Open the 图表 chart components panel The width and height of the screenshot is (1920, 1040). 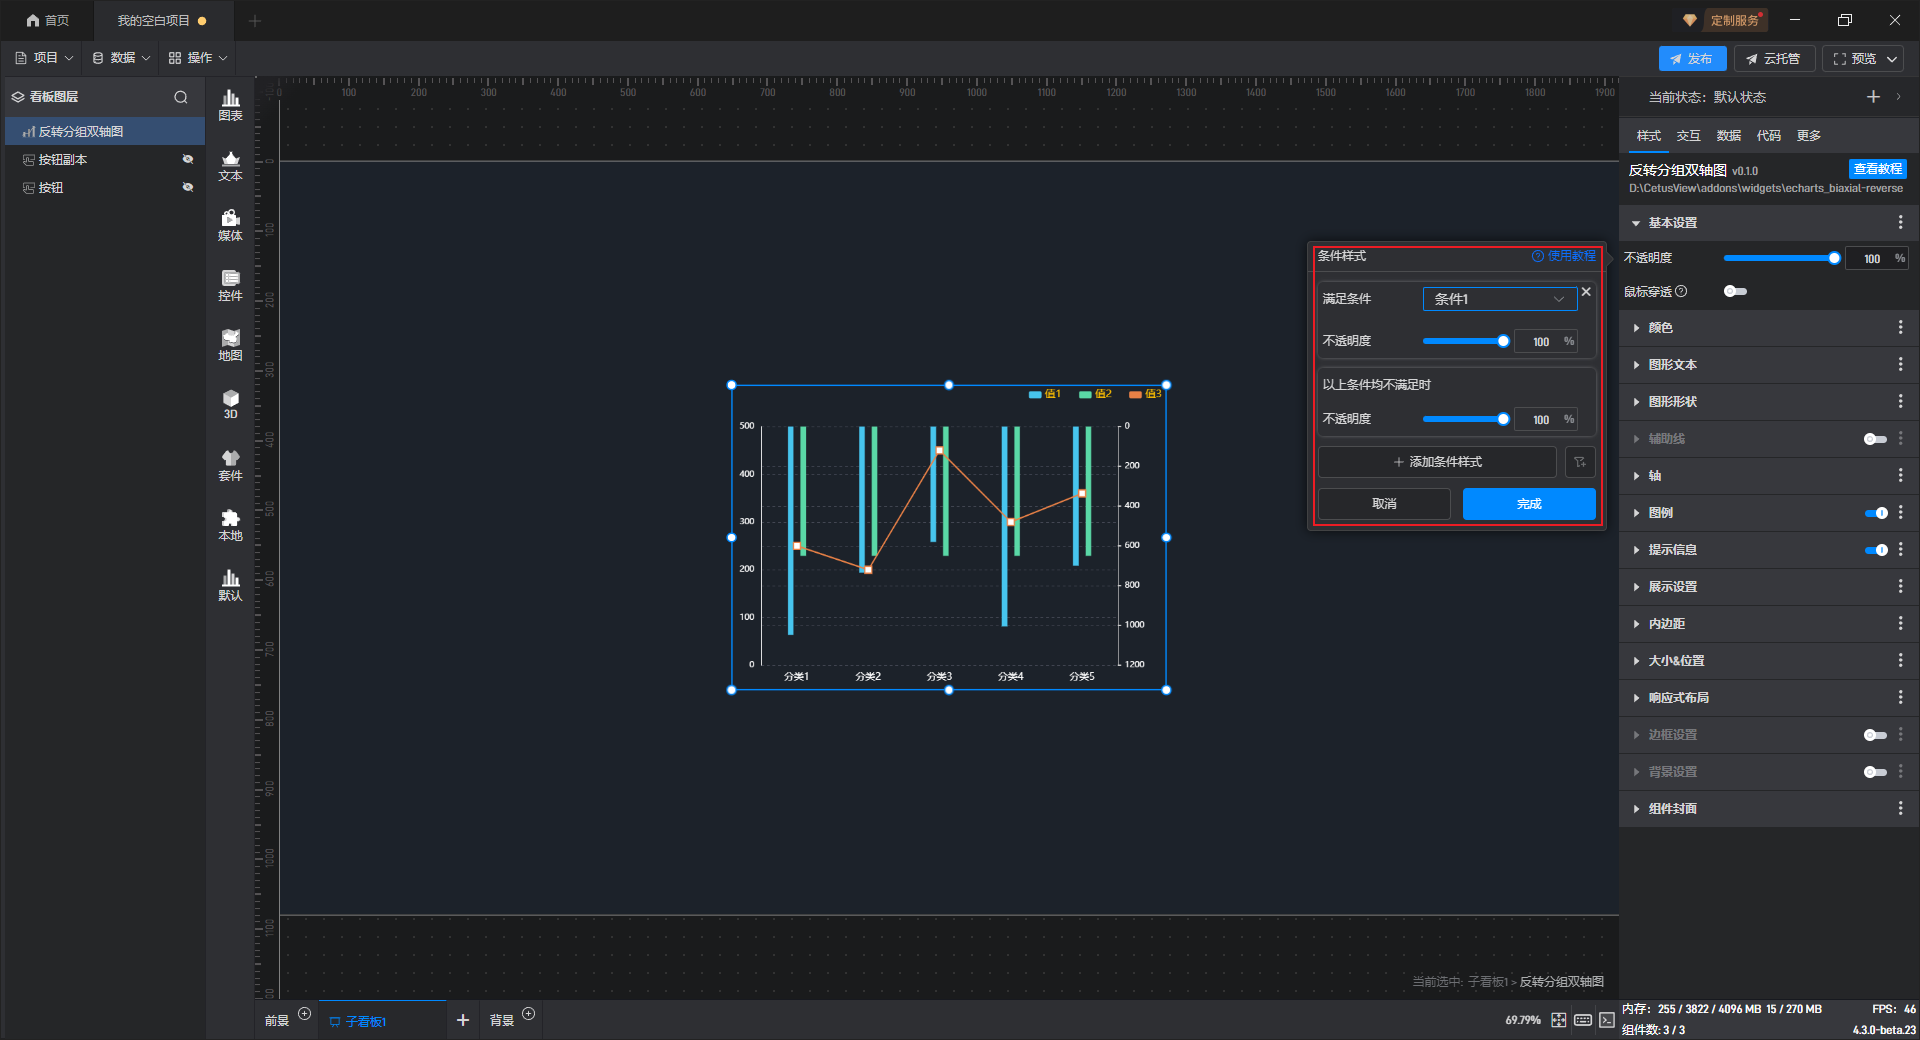pos(230,104)
